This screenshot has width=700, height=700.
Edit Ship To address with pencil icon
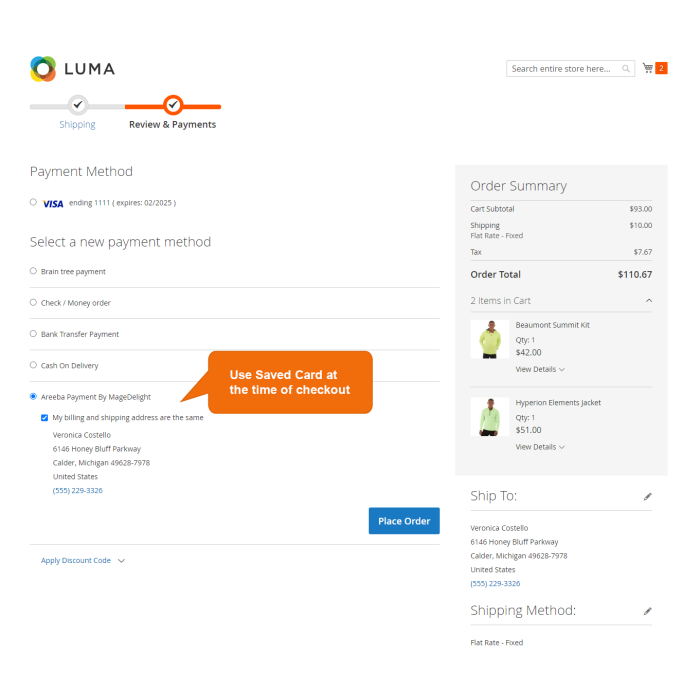tap(647, 496)
